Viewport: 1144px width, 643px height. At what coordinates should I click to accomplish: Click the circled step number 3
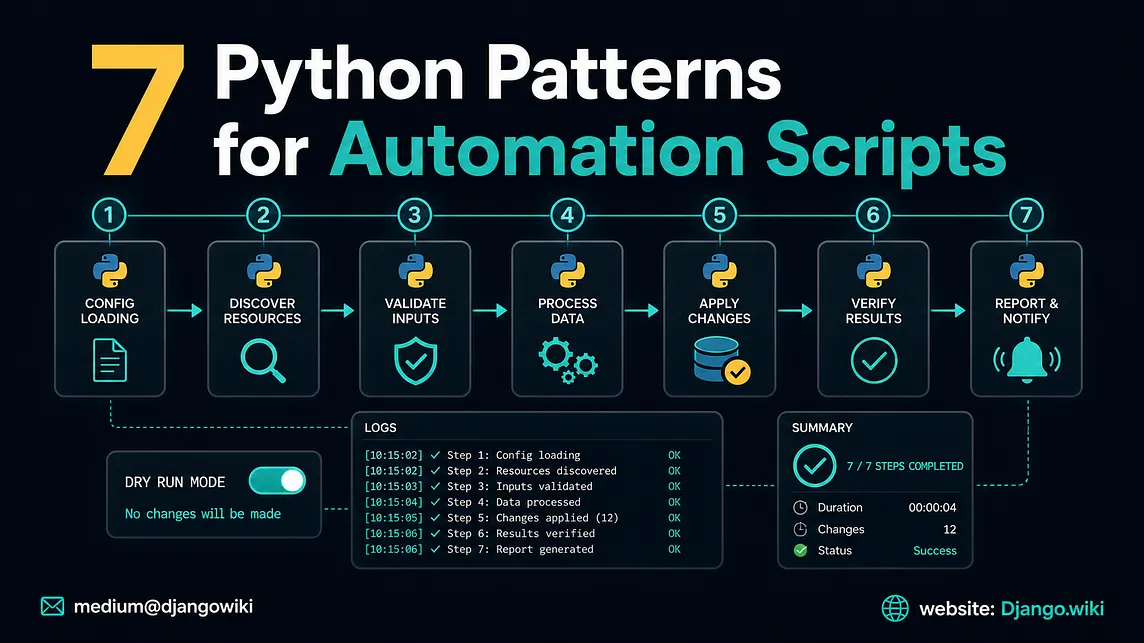tap(414, 215)
